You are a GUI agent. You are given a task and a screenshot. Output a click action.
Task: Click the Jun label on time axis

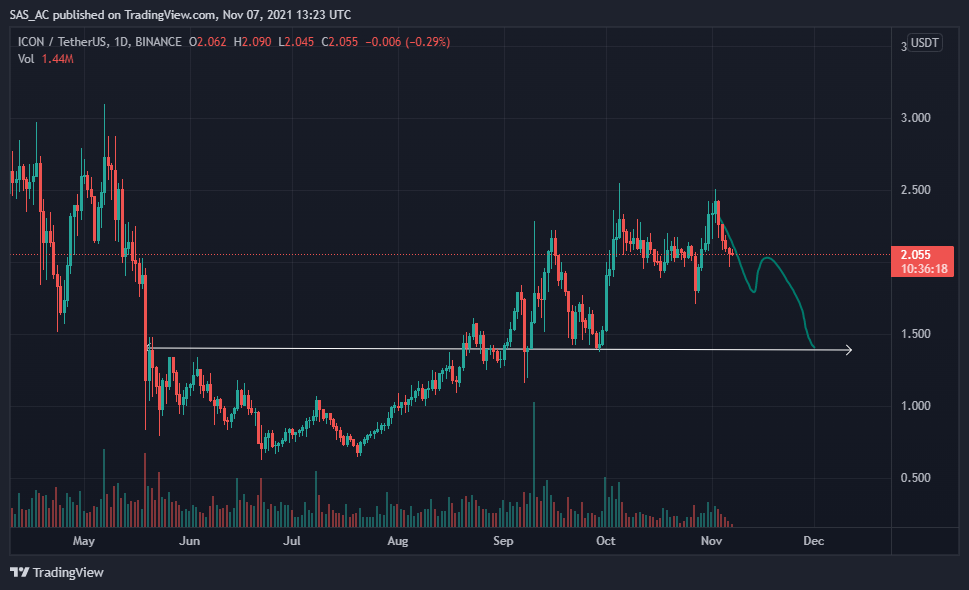pos(189,541)
